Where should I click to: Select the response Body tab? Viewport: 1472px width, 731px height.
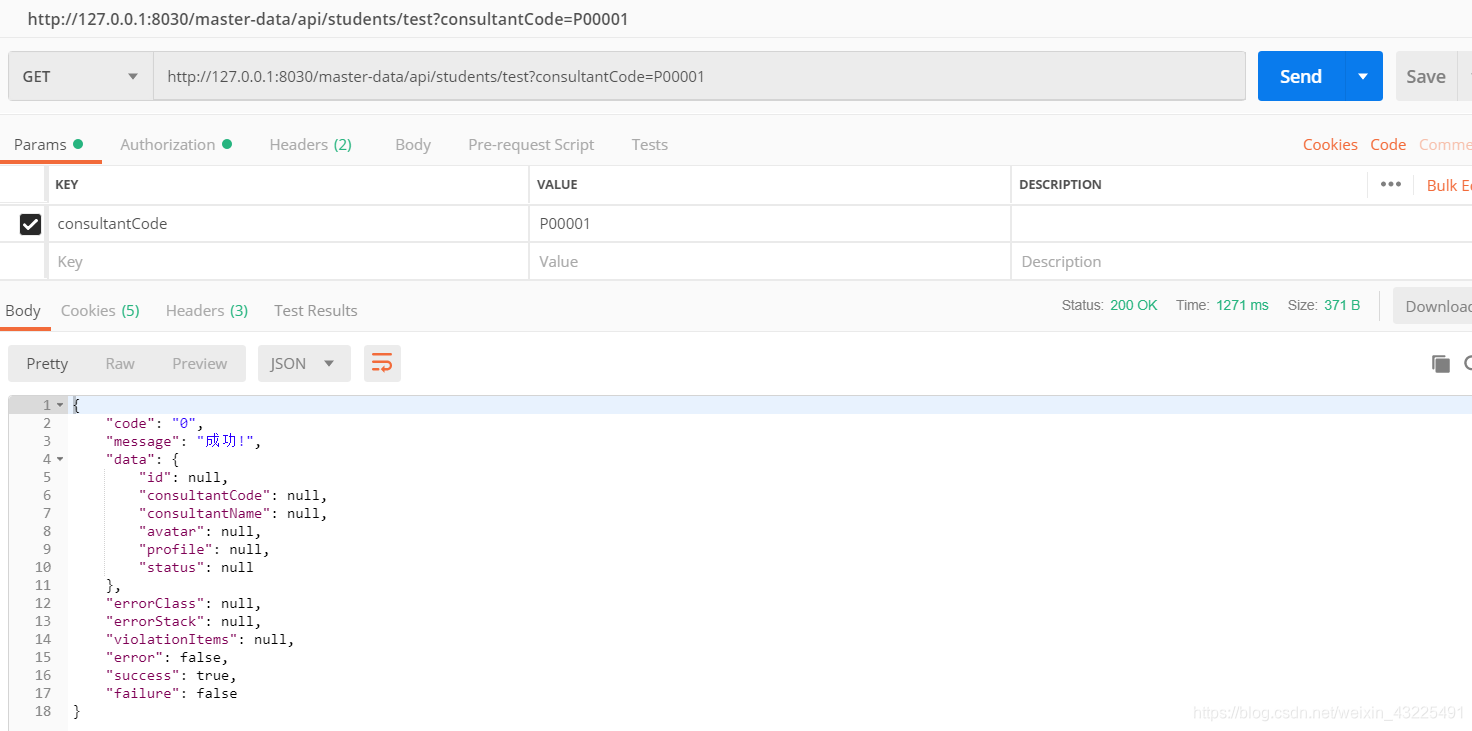coord(23,310)
